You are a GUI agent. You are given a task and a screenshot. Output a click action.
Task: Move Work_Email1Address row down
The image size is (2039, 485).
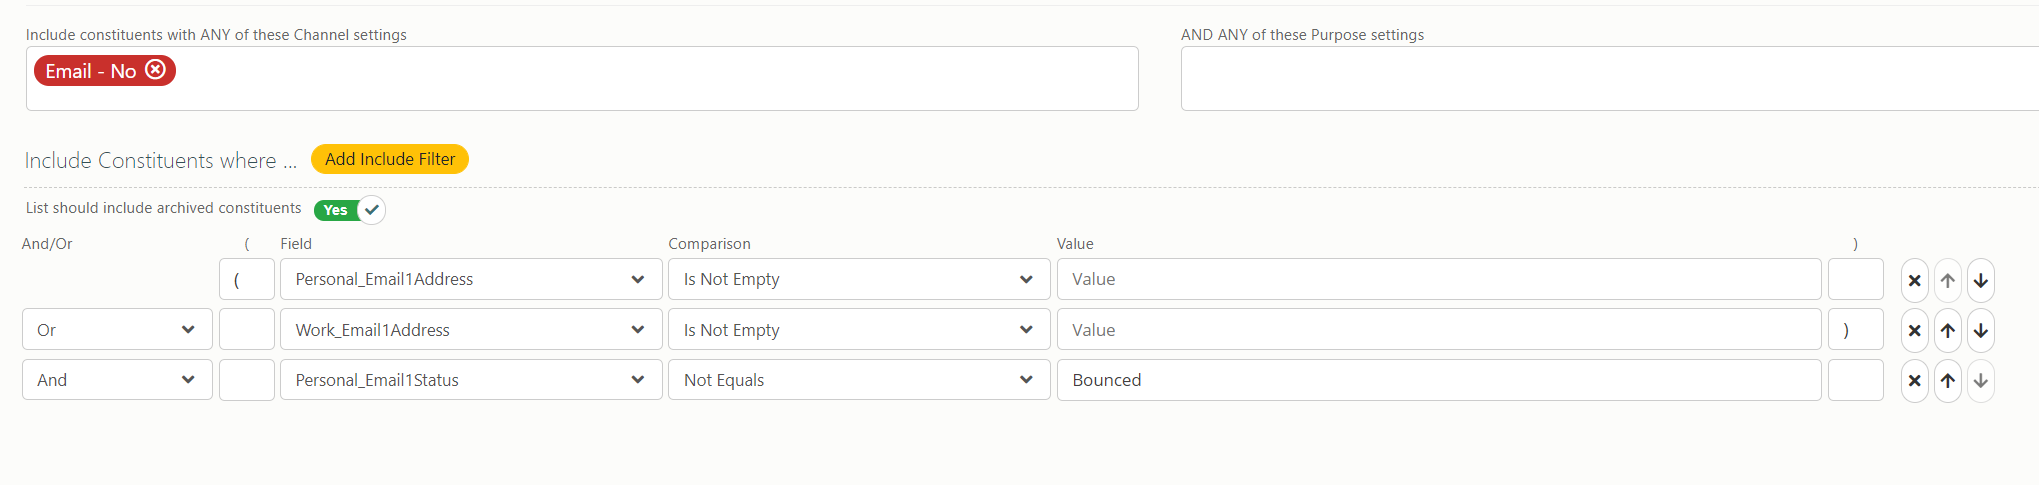[1980, 330]
